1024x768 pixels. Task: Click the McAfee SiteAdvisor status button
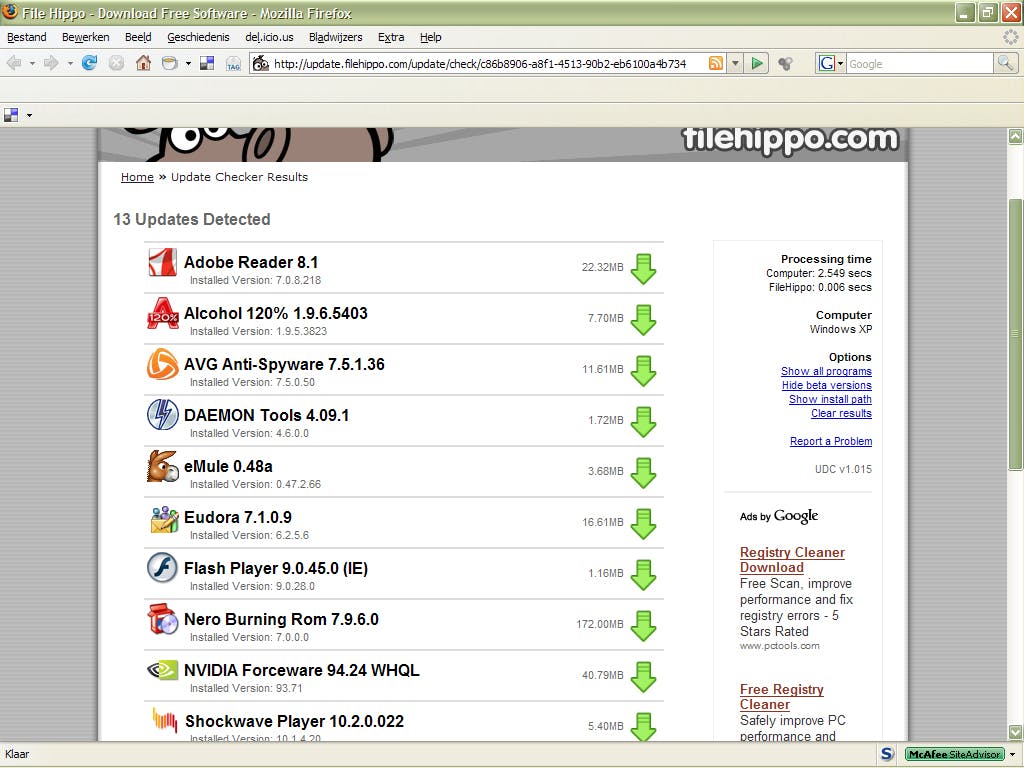[x=955, y=754]
